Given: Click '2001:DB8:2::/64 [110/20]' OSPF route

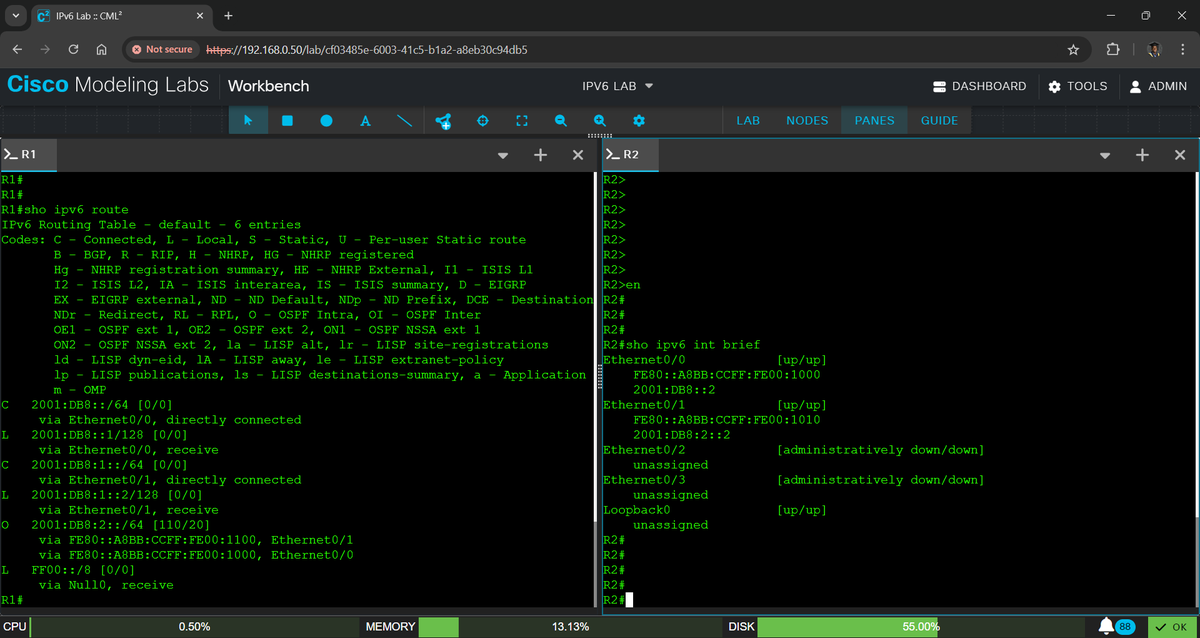Looking at the screenshot, I should 120,525.
